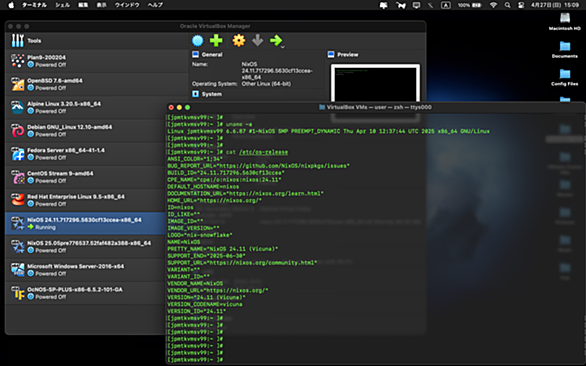Open the 表示 menu
This screenshot has height=366, width=586.
(x=102, y=5)
